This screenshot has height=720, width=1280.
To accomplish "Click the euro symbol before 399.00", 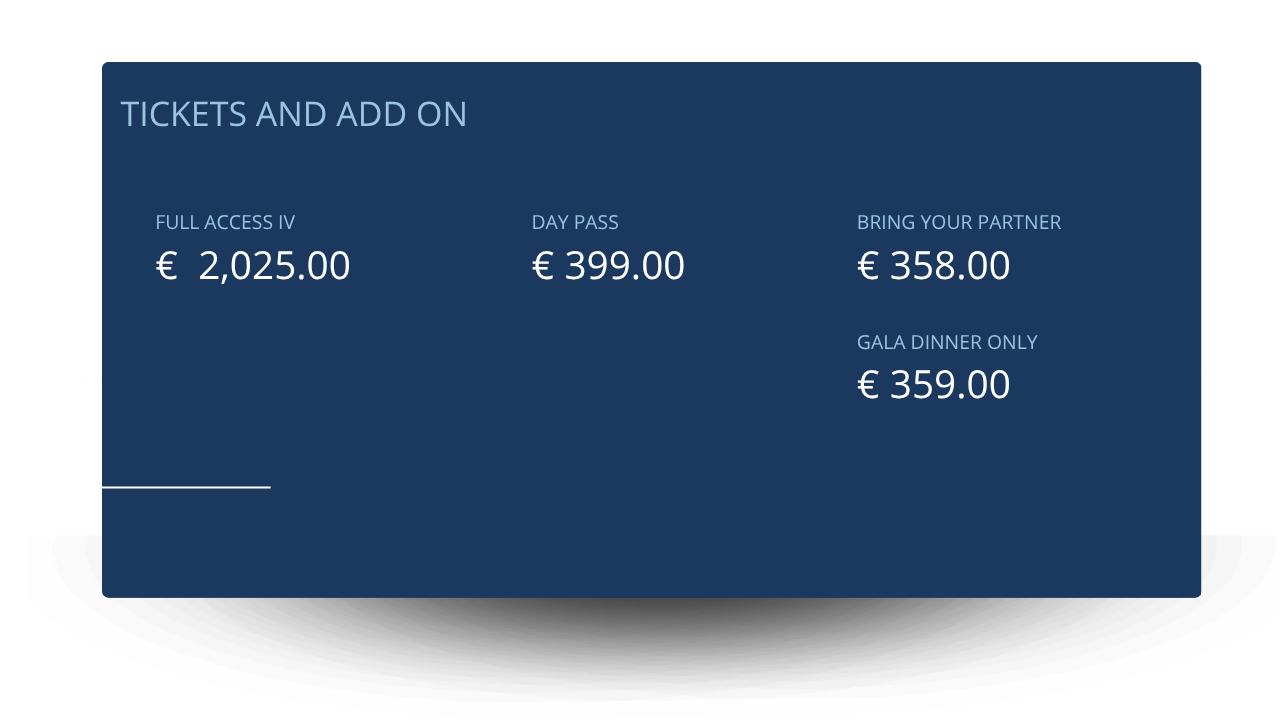I will coord(543,266).
